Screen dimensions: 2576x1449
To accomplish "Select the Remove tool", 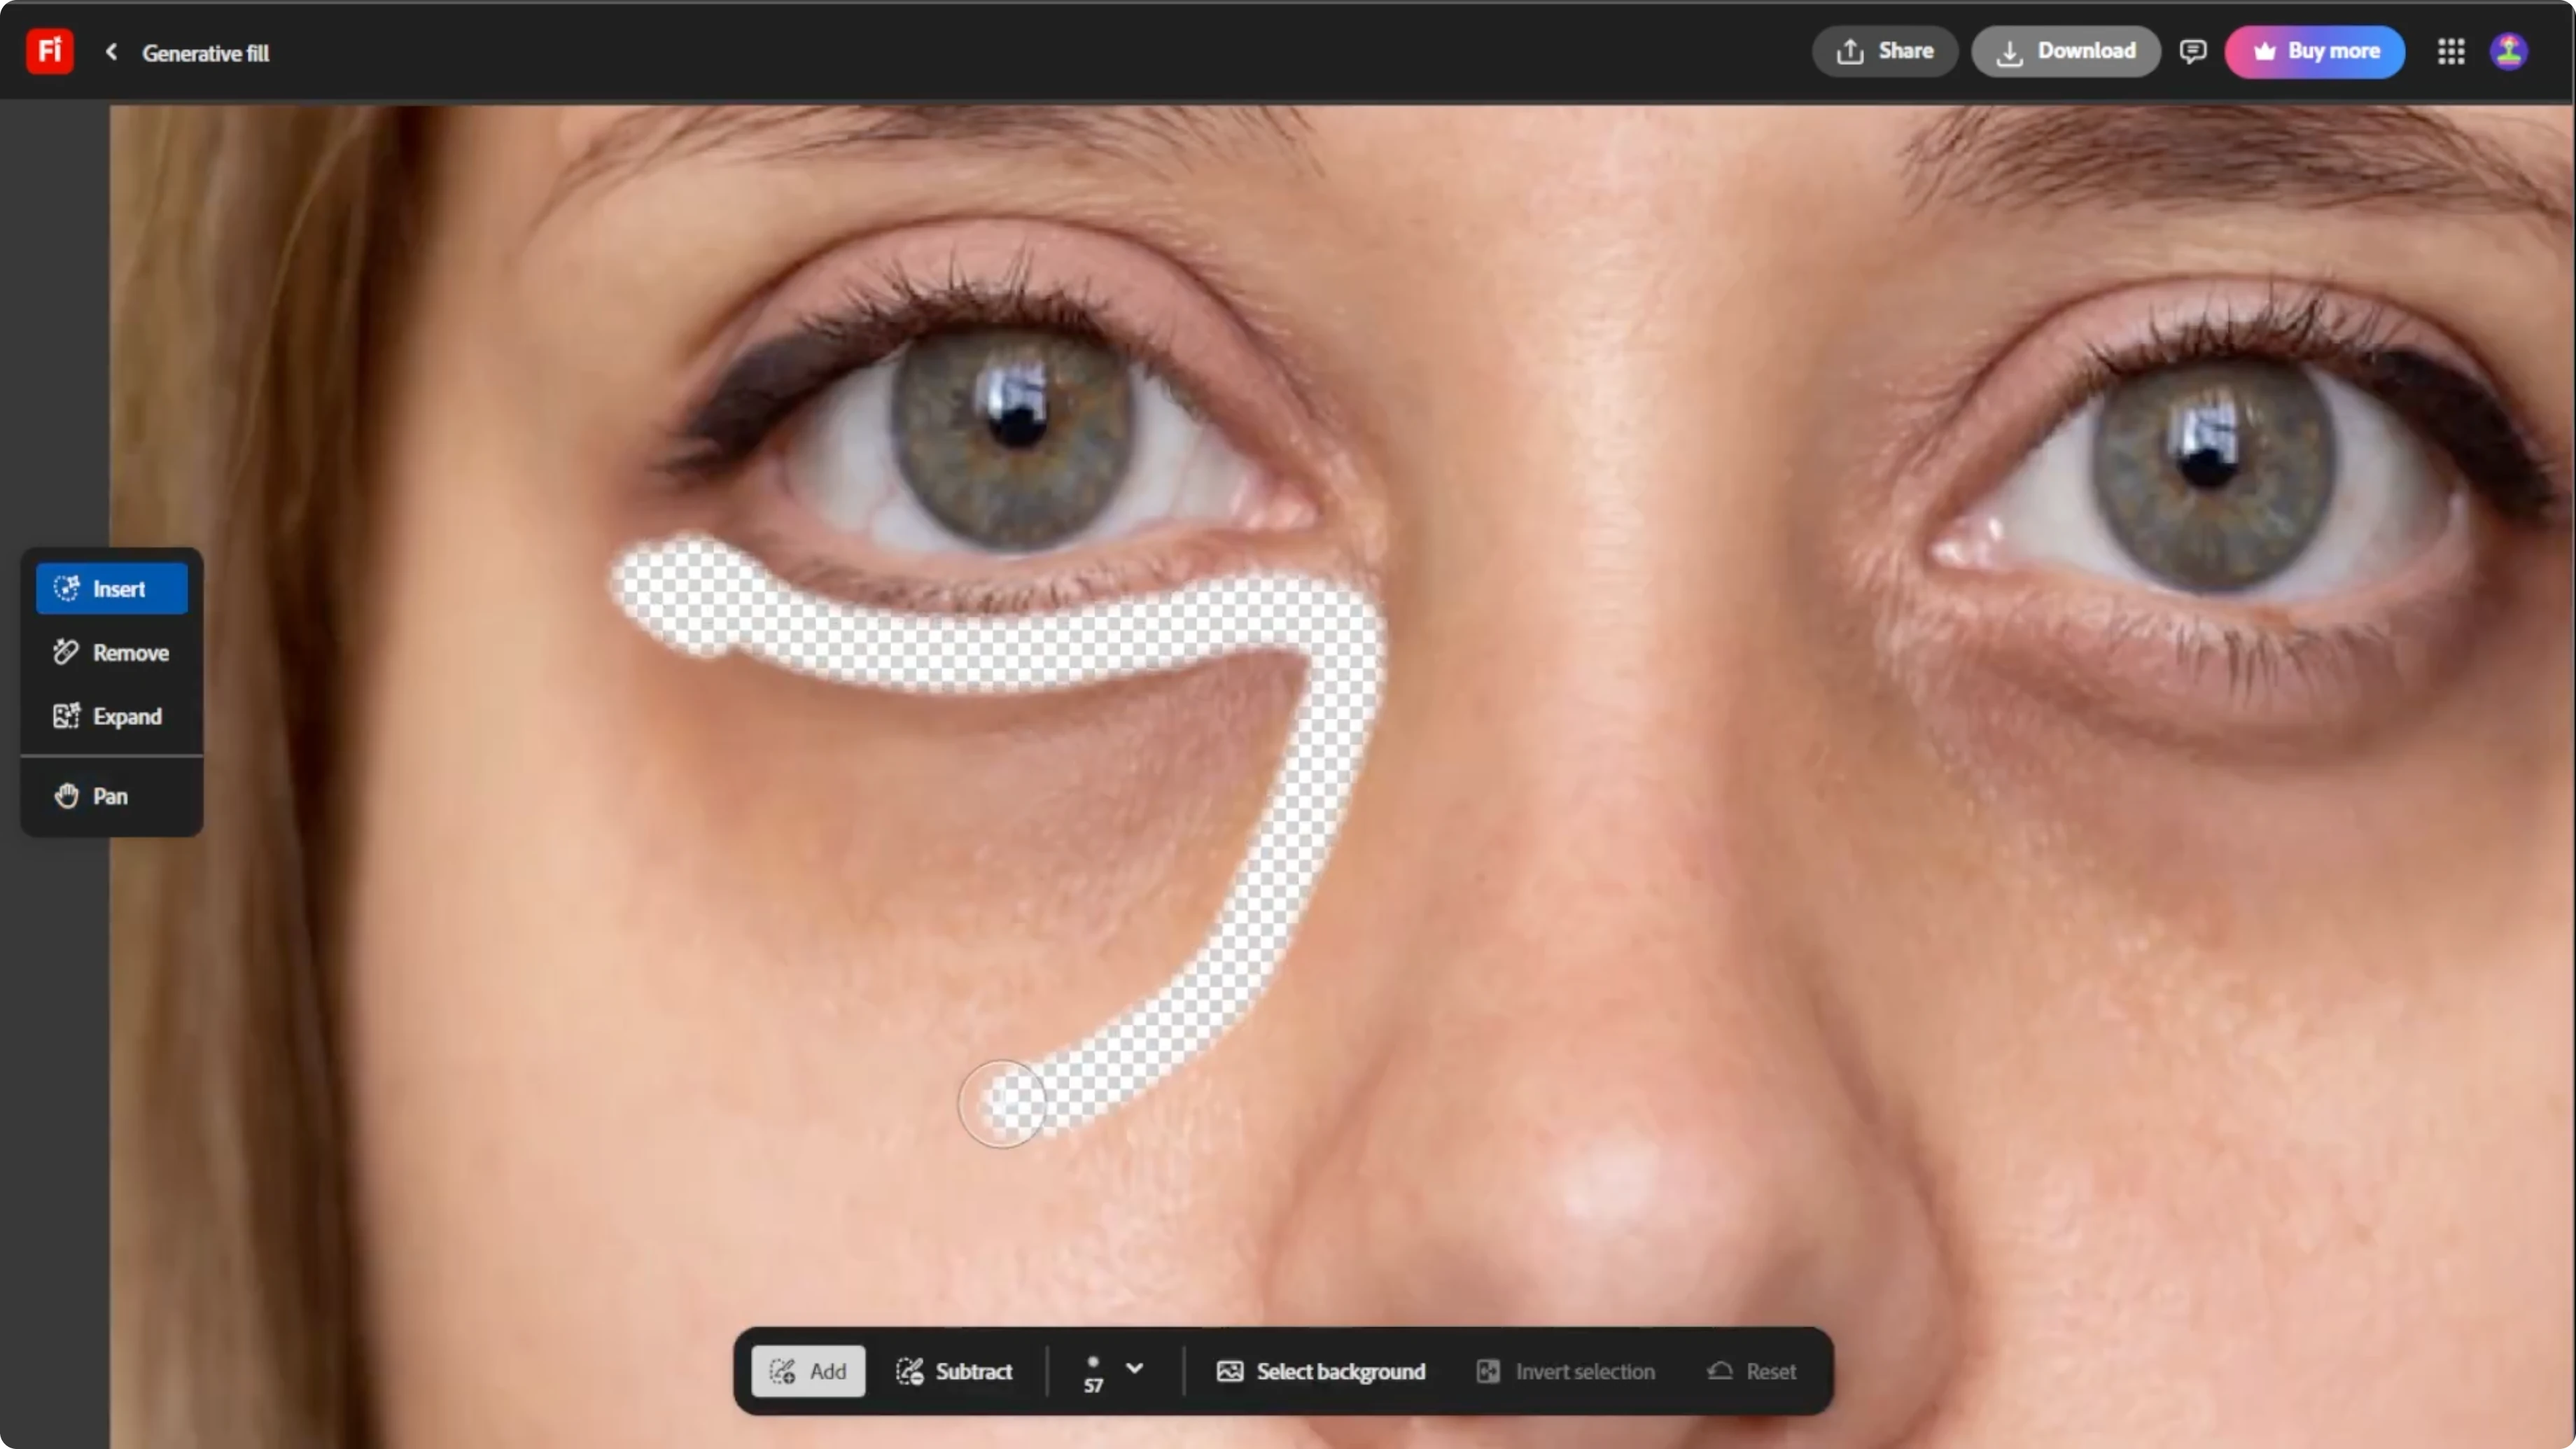I will click(112, 652).
